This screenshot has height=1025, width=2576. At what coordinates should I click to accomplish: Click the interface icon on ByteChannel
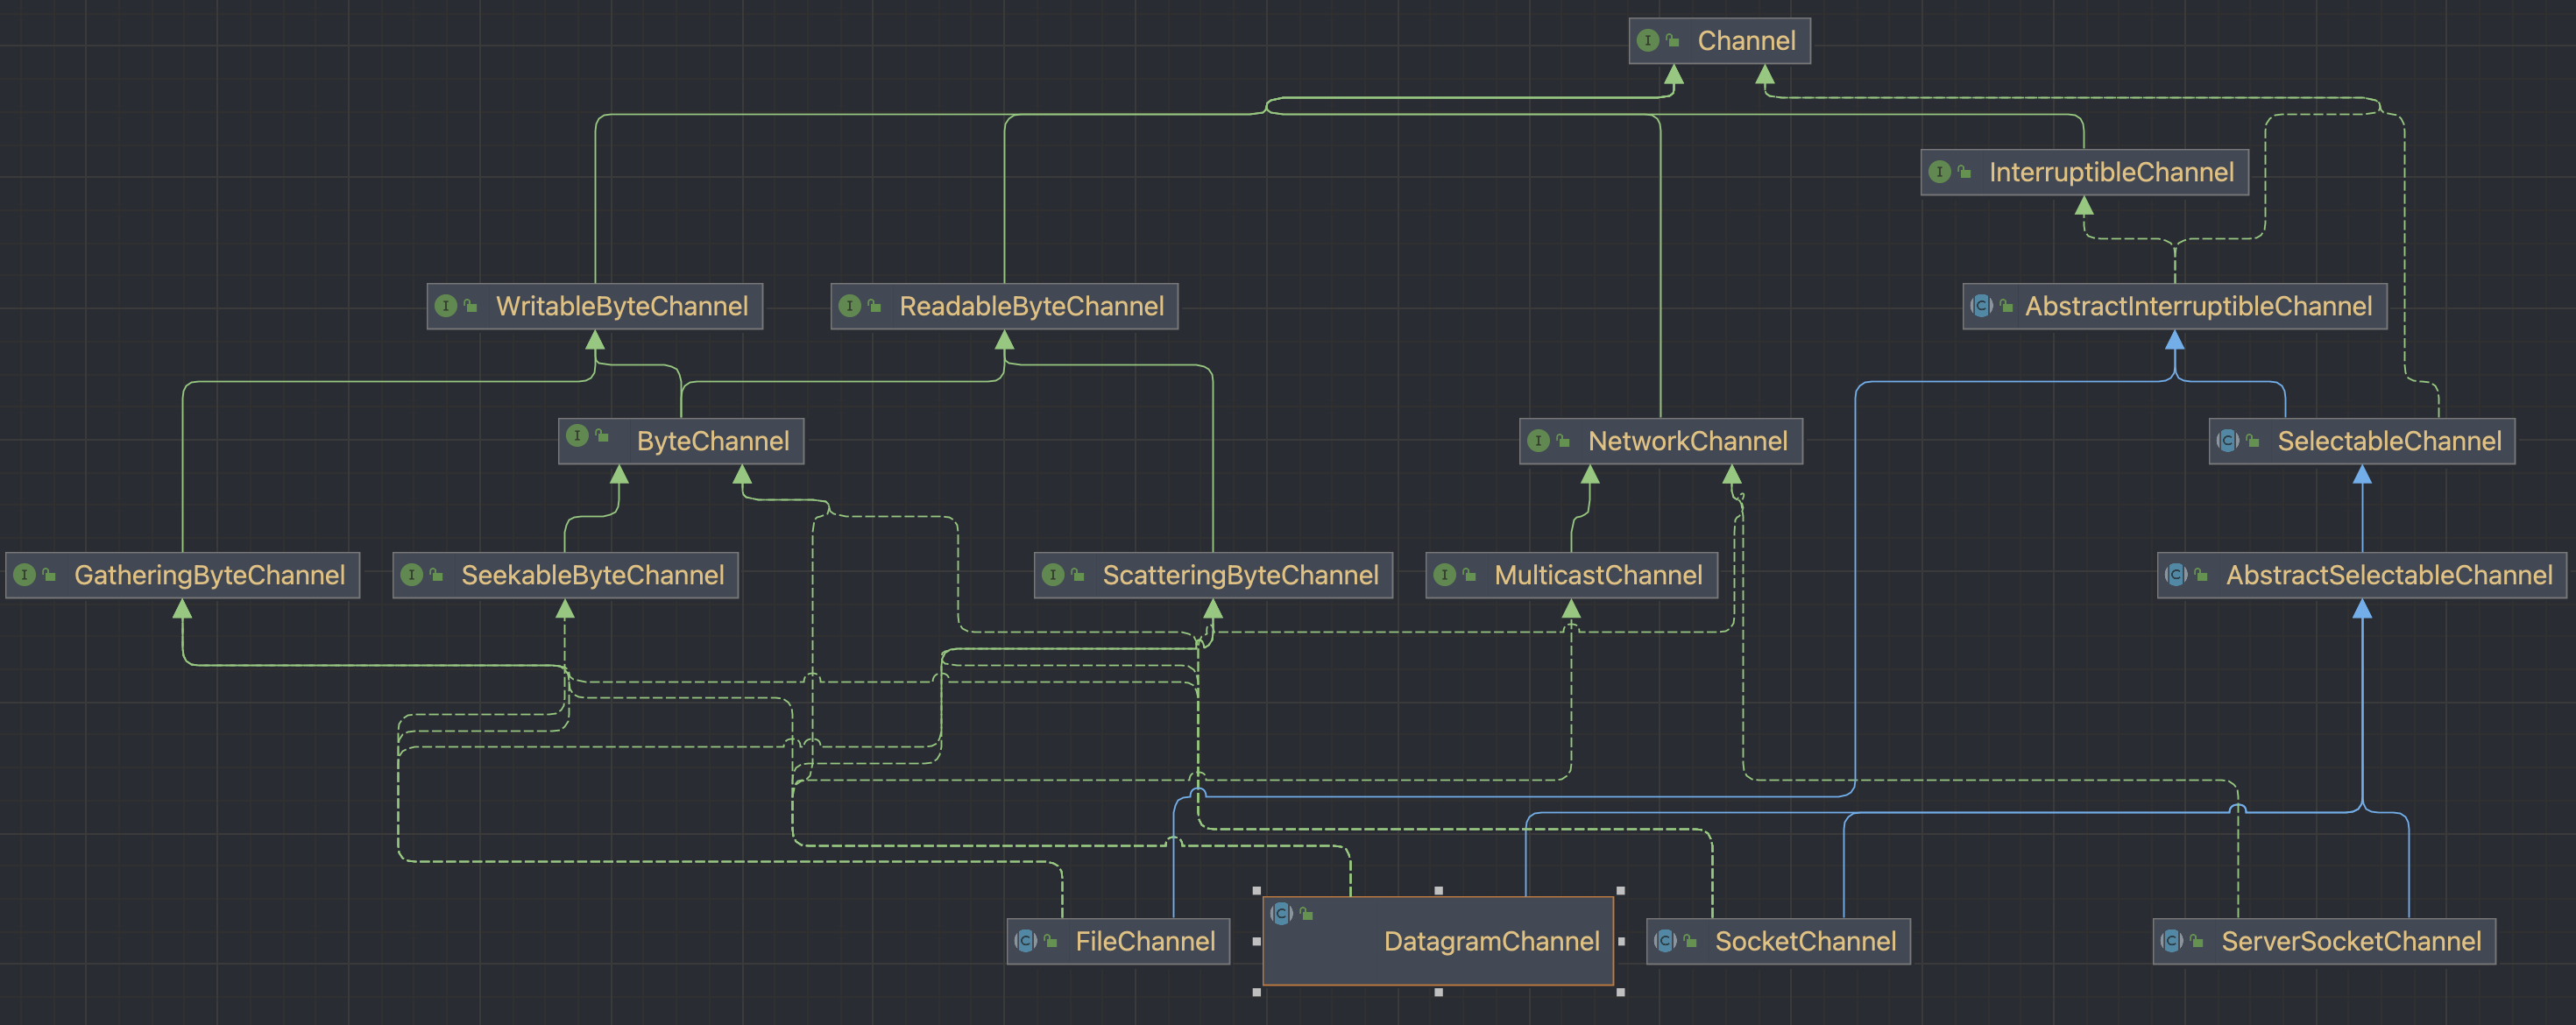[577, 435]
